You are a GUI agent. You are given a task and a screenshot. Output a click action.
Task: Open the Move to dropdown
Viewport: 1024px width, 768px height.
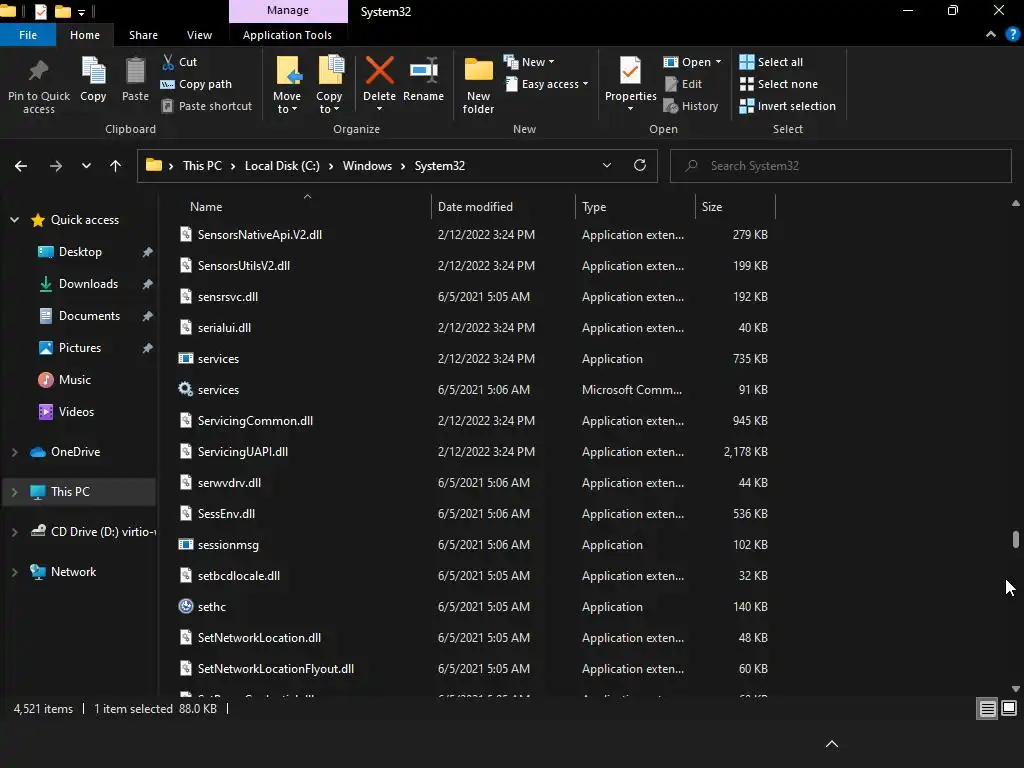tap(287, 103)
